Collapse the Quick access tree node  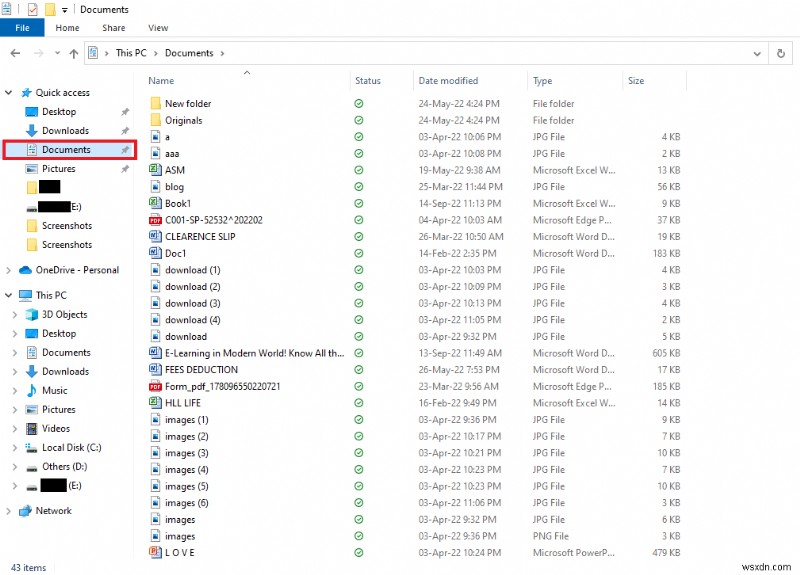coord(9,92)
